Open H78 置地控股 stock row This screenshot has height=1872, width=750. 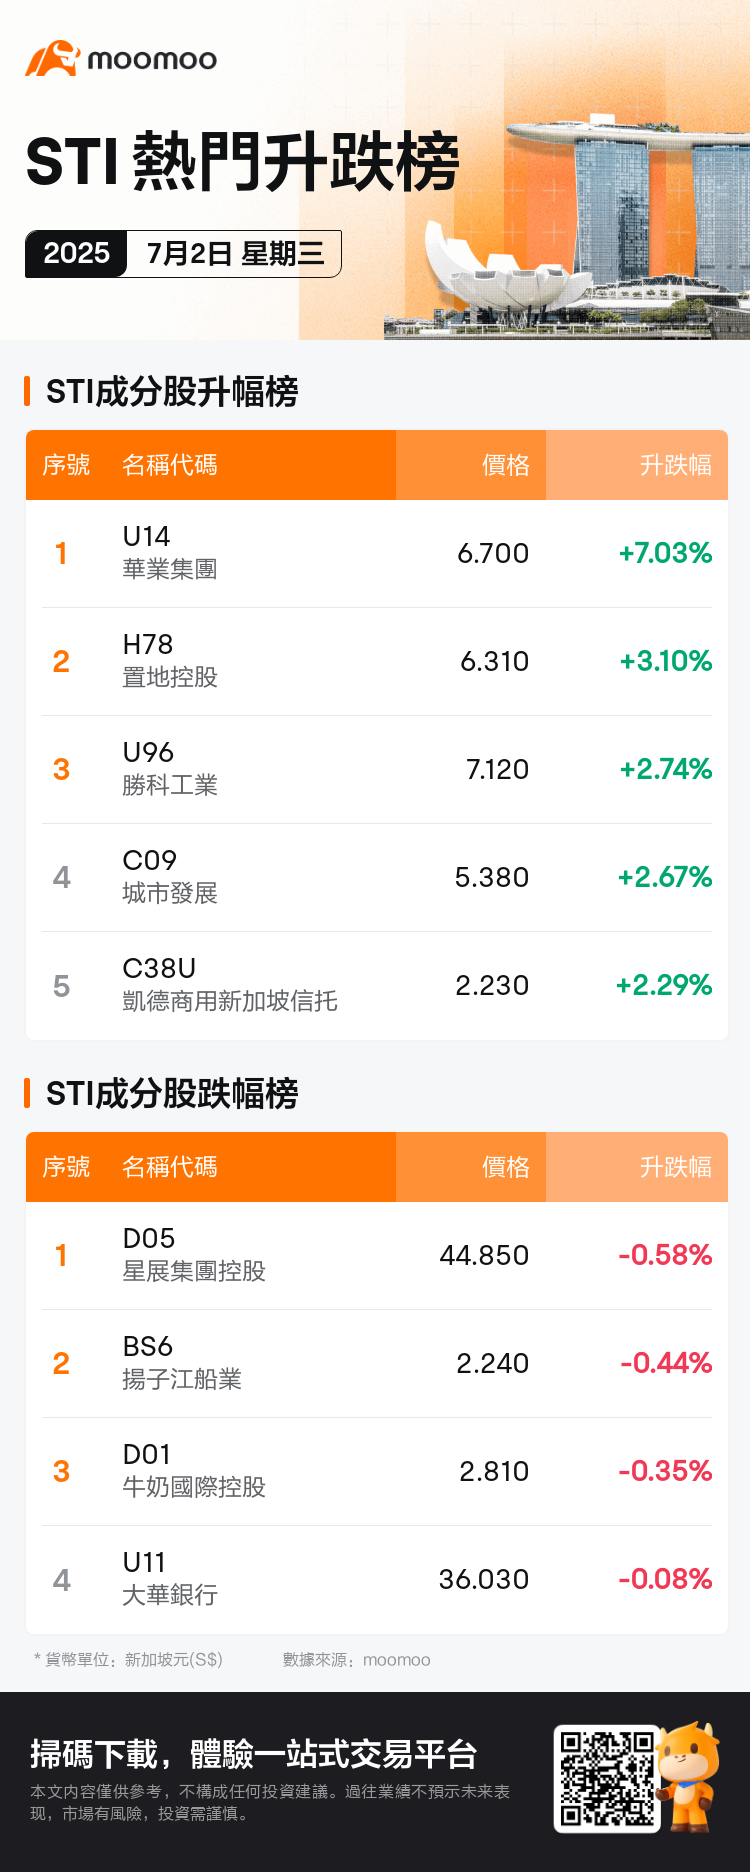pyautogui.click(x=377, y=661)
